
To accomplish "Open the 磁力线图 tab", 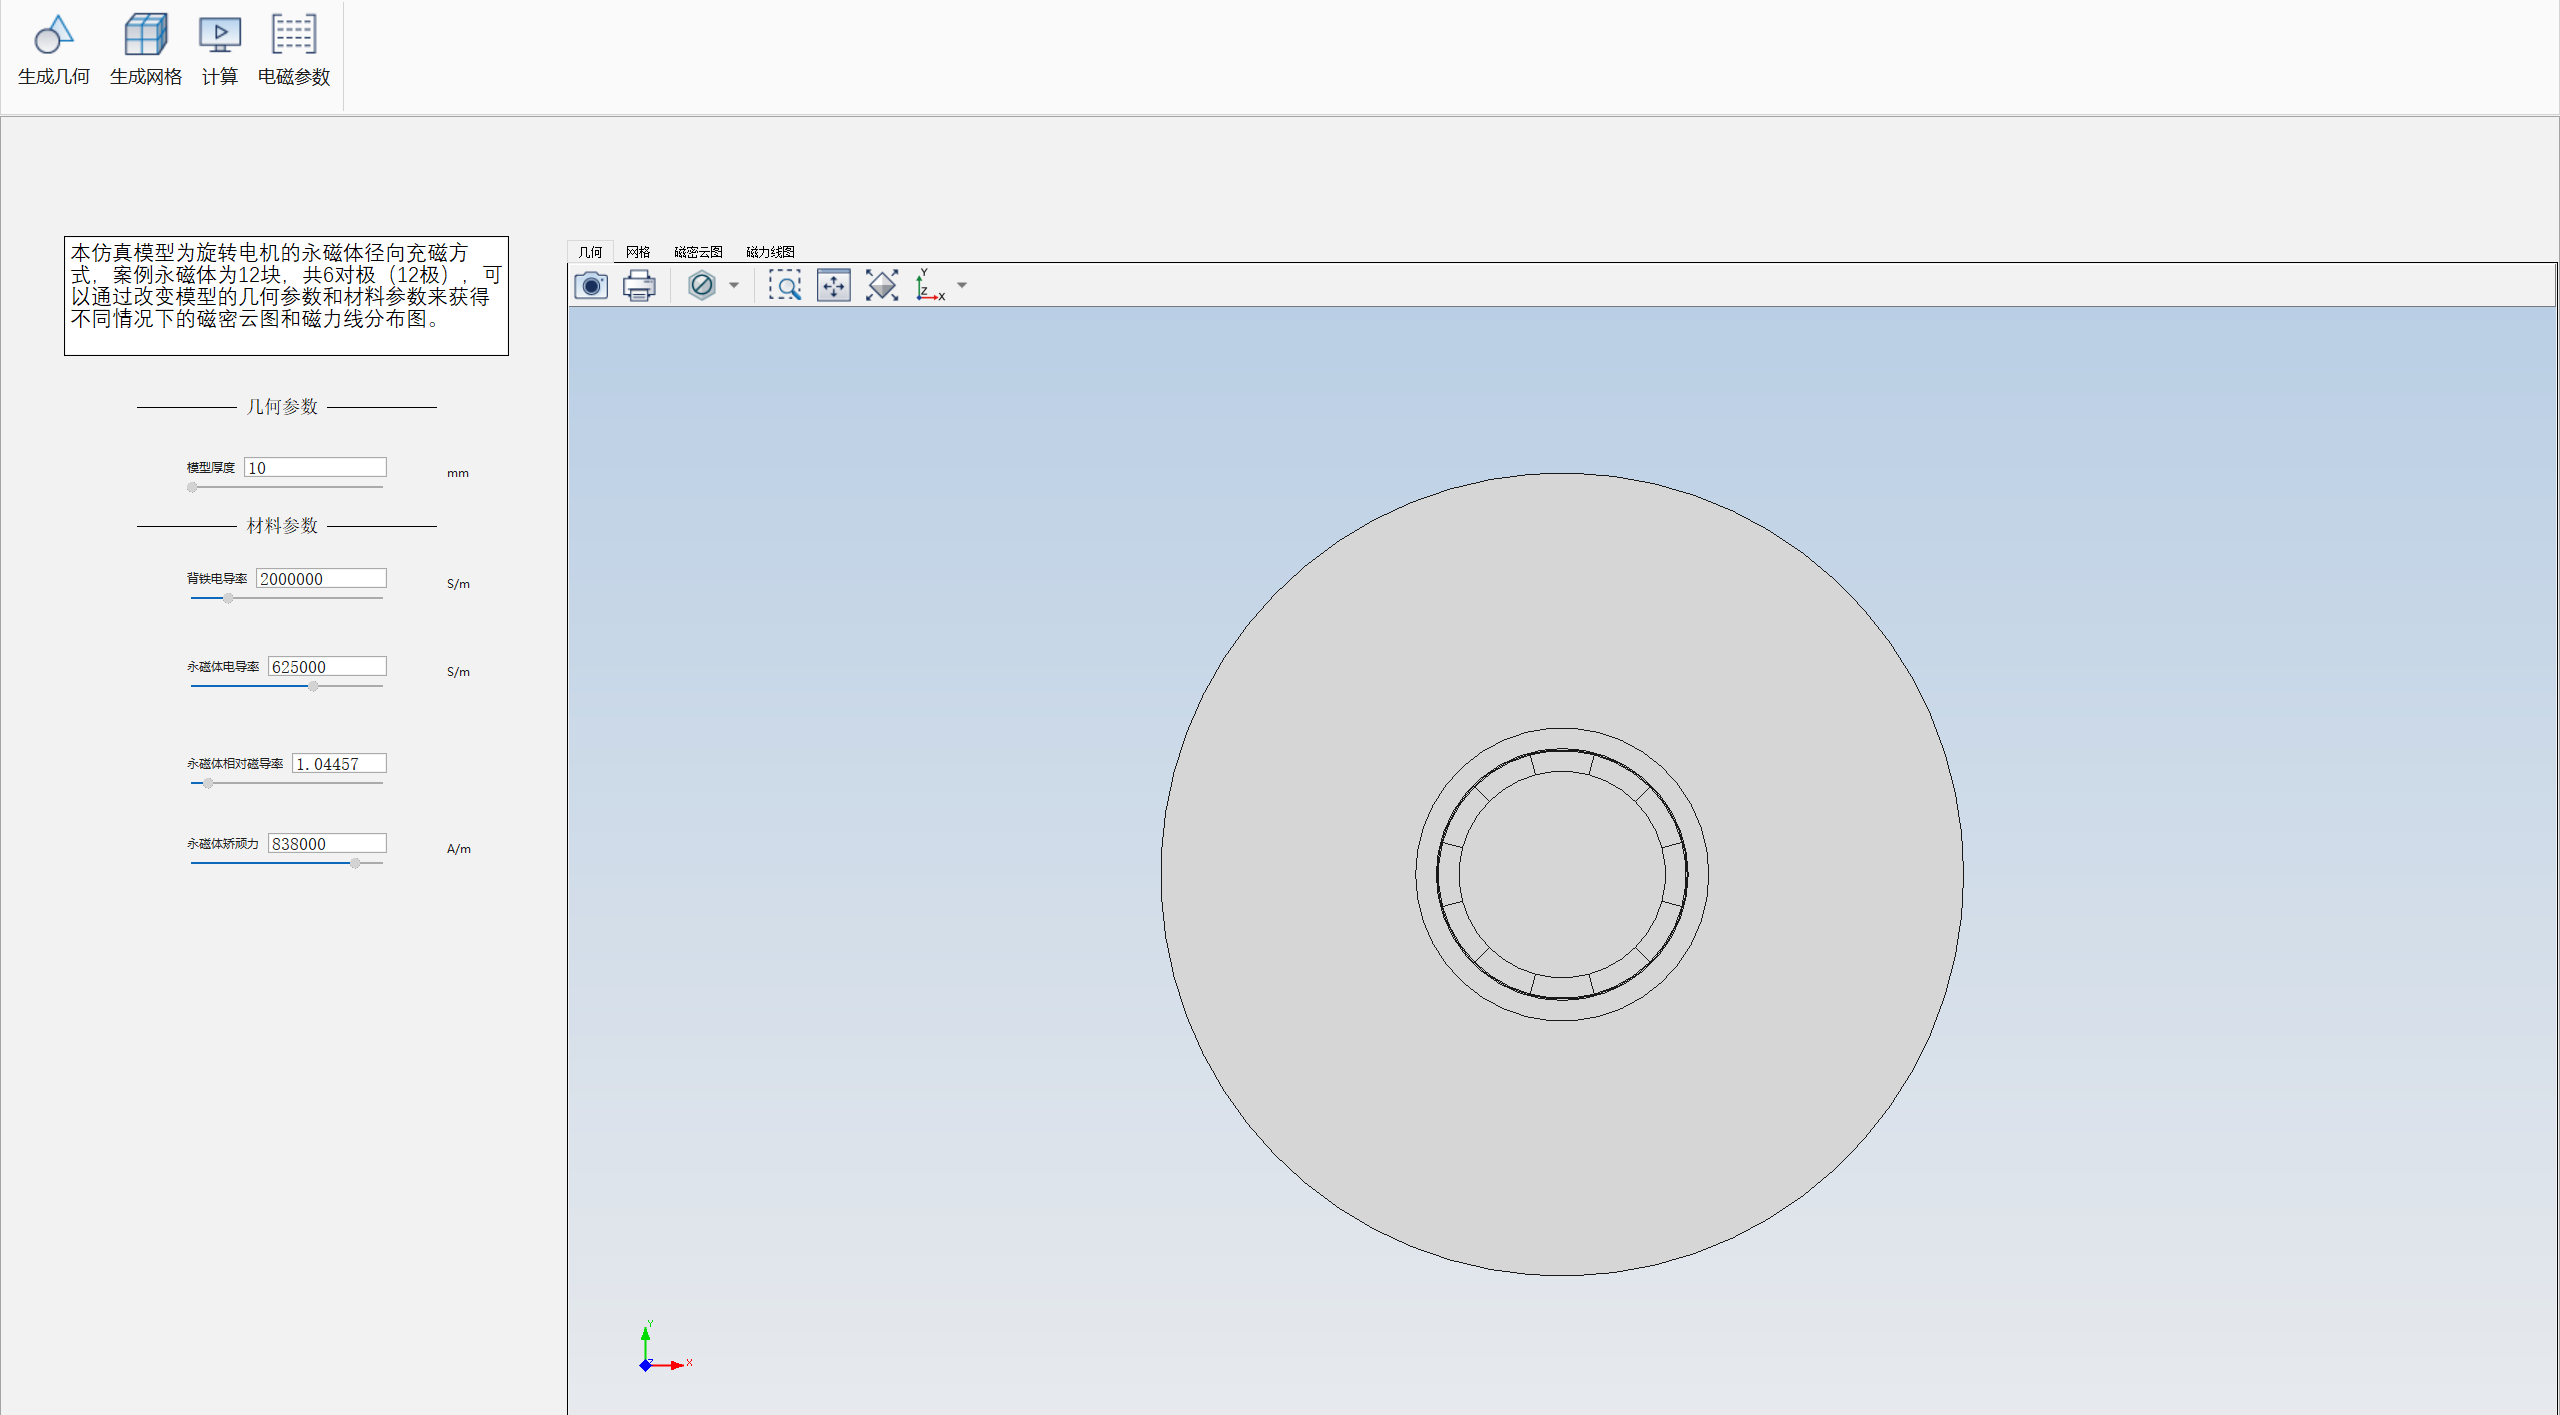I will click(x=770, y=252).
